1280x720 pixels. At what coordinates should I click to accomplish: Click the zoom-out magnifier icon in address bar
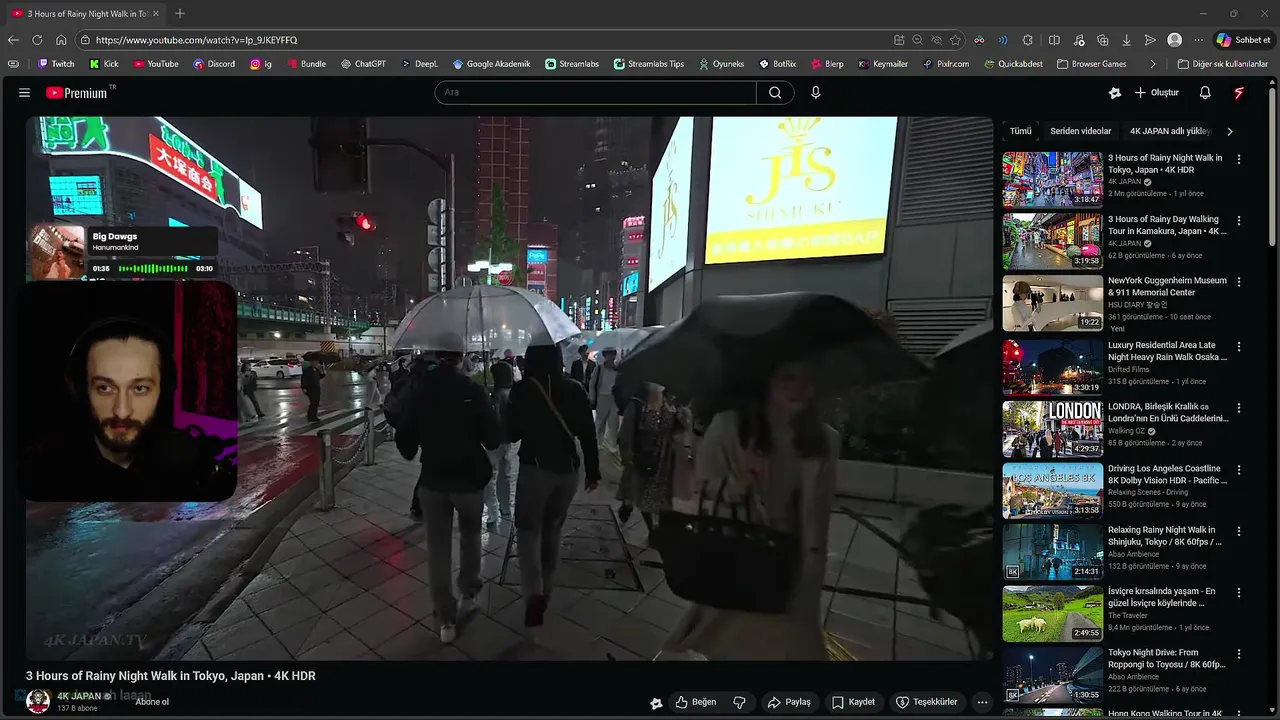917,40
